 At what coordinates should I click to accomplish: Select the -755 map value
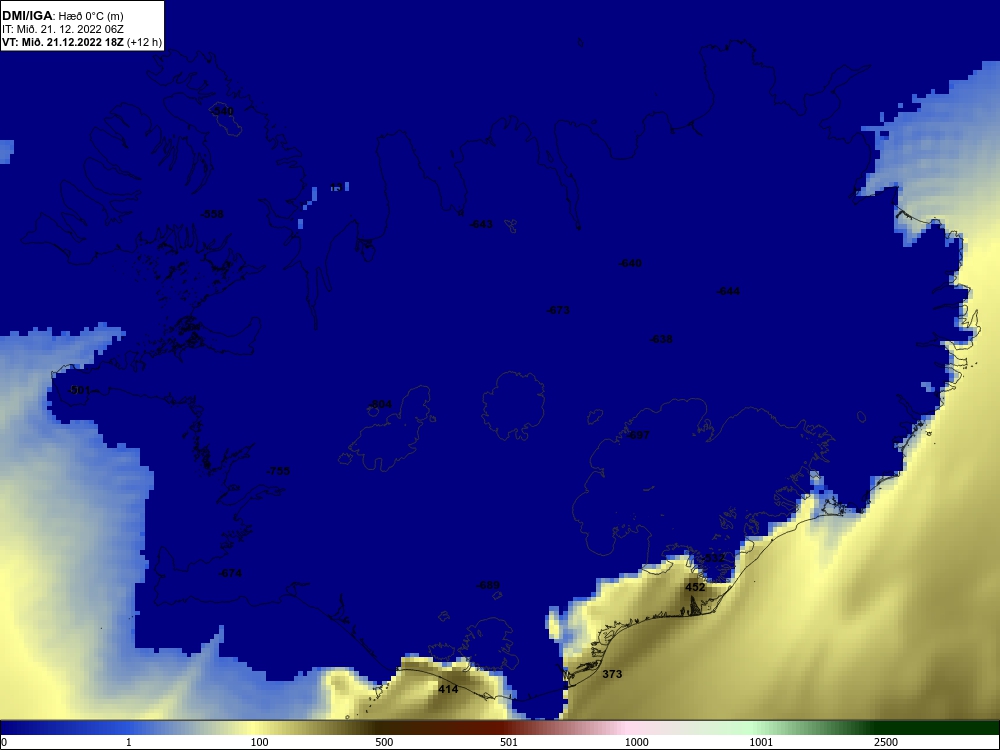point(278,471)
